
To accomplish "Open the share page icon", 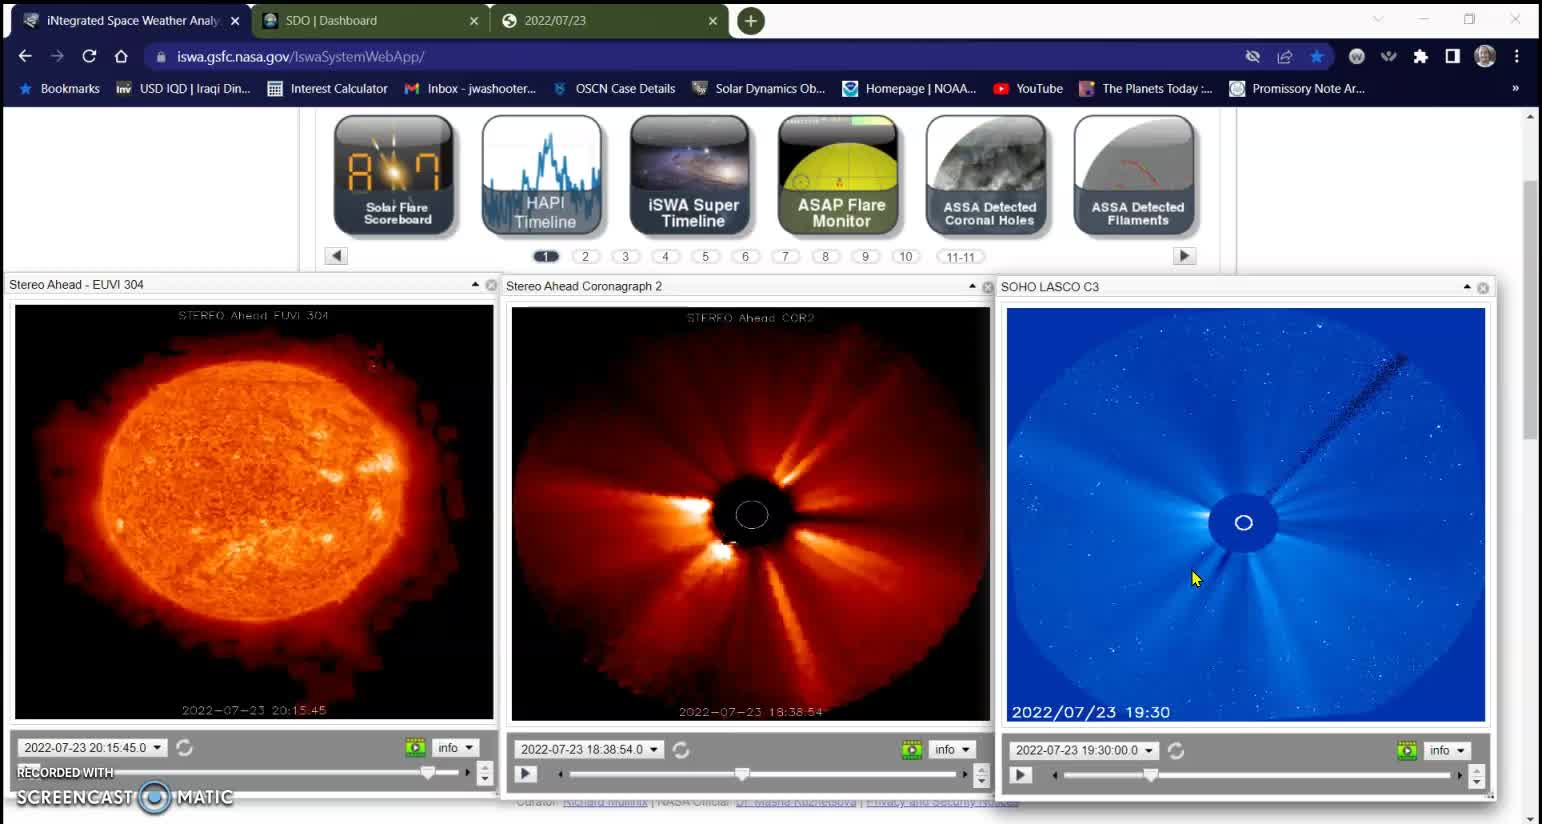I will pos(1285,57).
